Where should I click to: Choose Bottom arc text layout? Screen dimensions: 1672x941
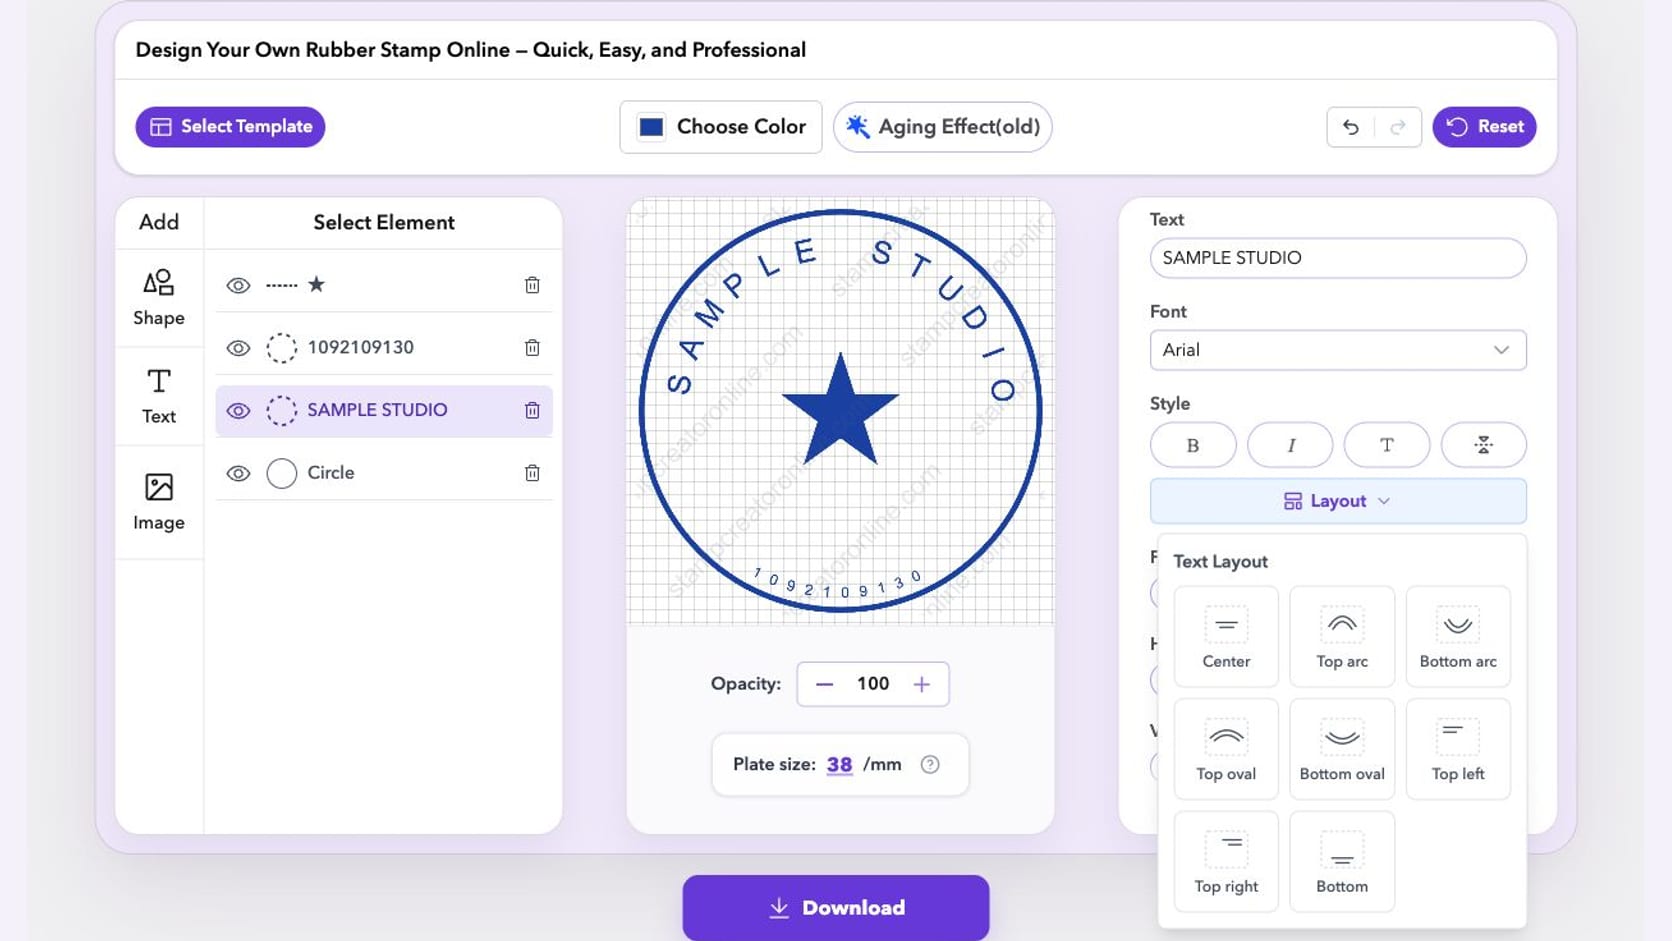point(1458,636)
